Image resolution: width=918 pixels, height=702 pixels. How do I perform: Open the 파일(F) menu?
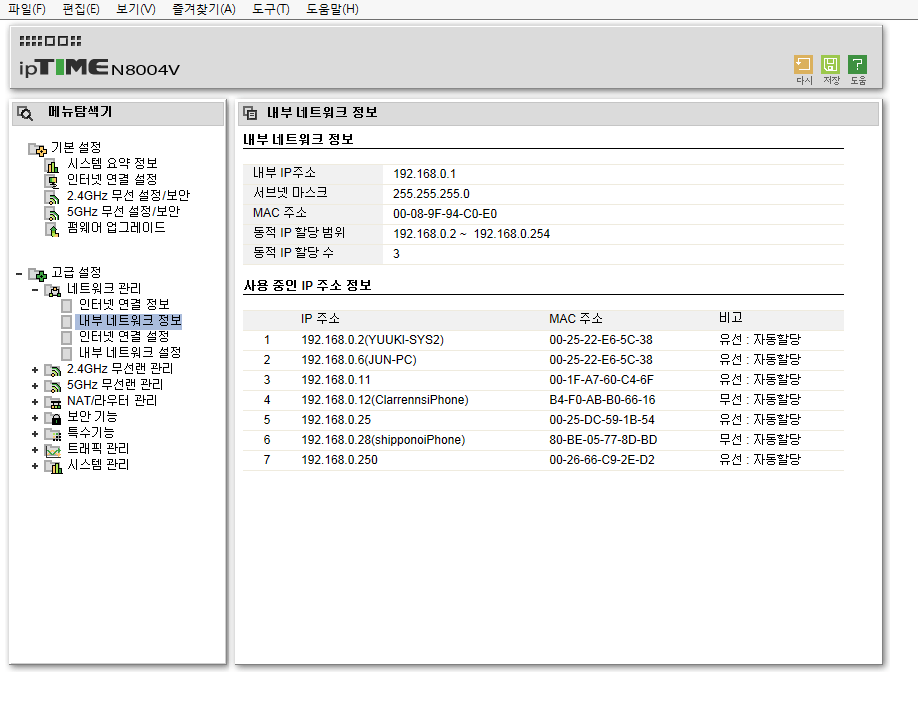tap(27, 9)
